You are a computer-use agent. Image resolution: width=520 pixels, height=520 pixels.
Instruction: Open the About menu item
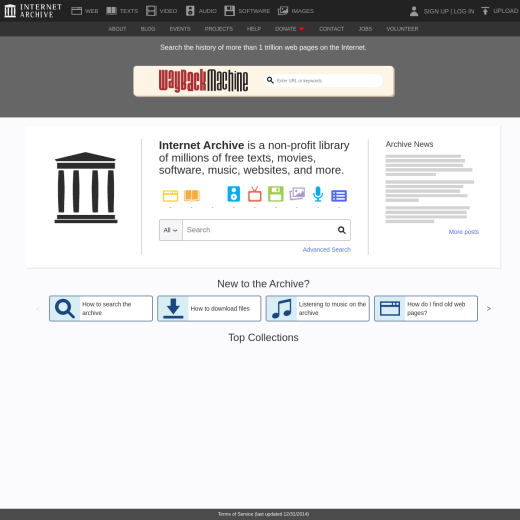117,29
